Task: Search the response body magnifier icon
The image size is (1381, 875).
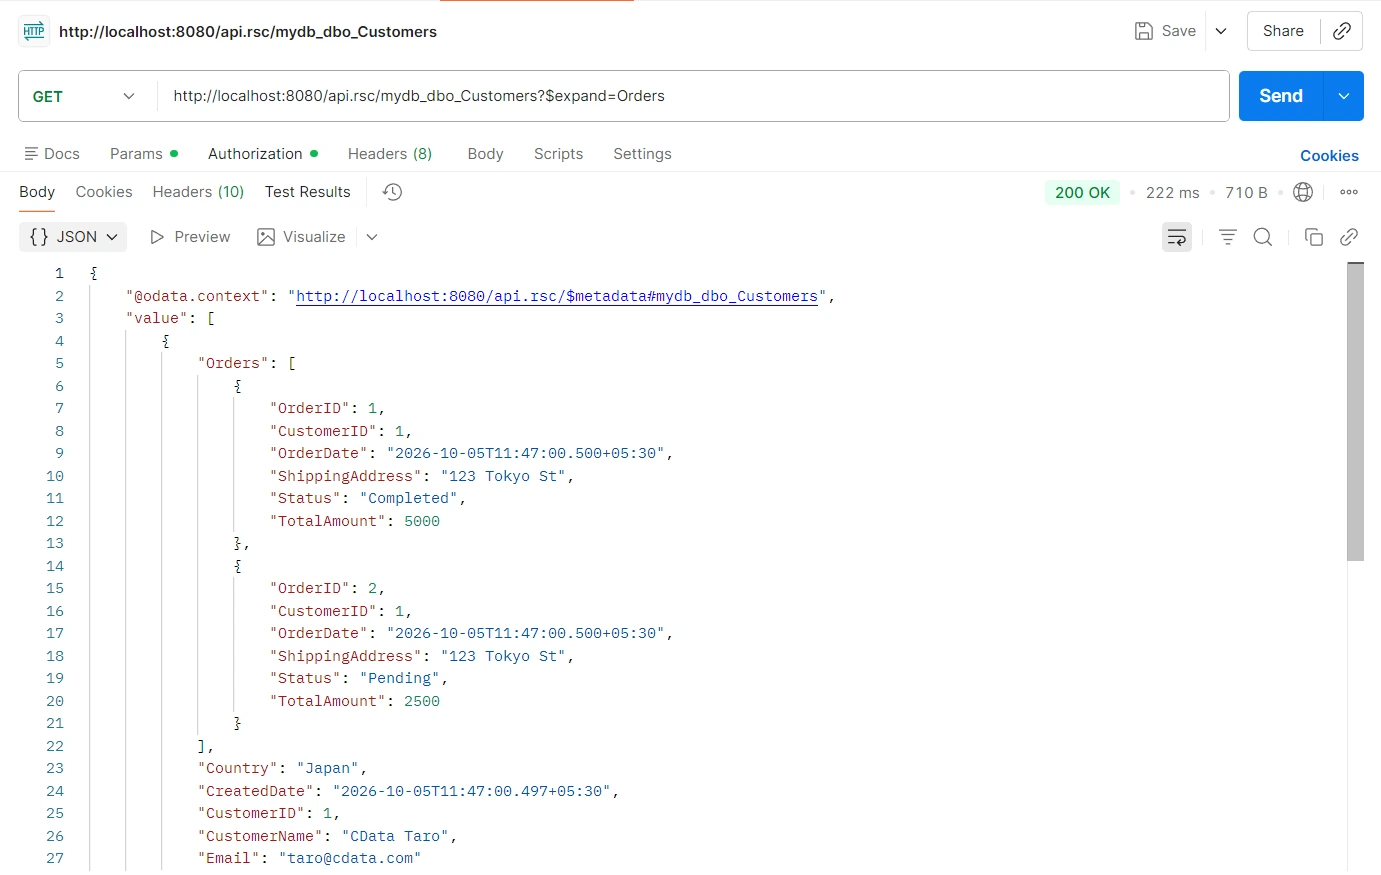Action: [x=1263, y=237]
